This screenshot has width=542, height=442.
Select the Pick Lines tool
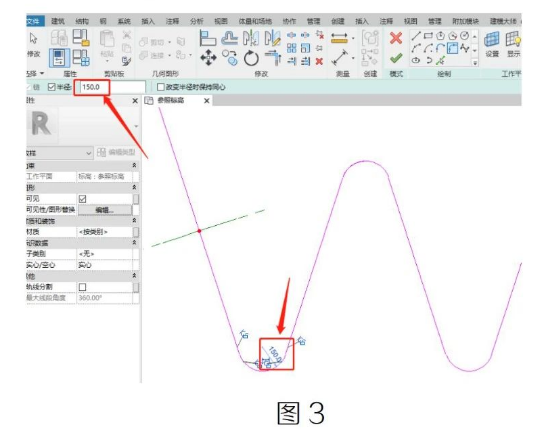point(440,60)
